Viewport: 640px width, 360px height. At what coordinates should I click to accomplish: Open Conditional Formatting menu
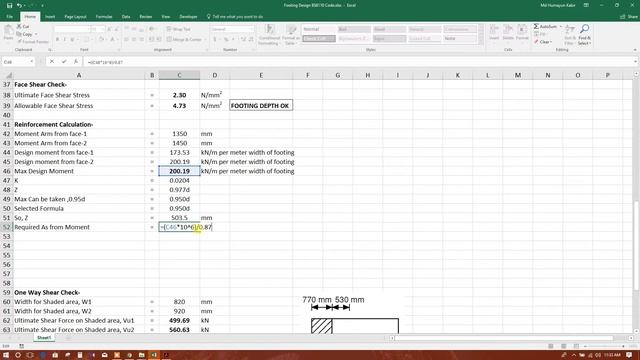[269, 35]
